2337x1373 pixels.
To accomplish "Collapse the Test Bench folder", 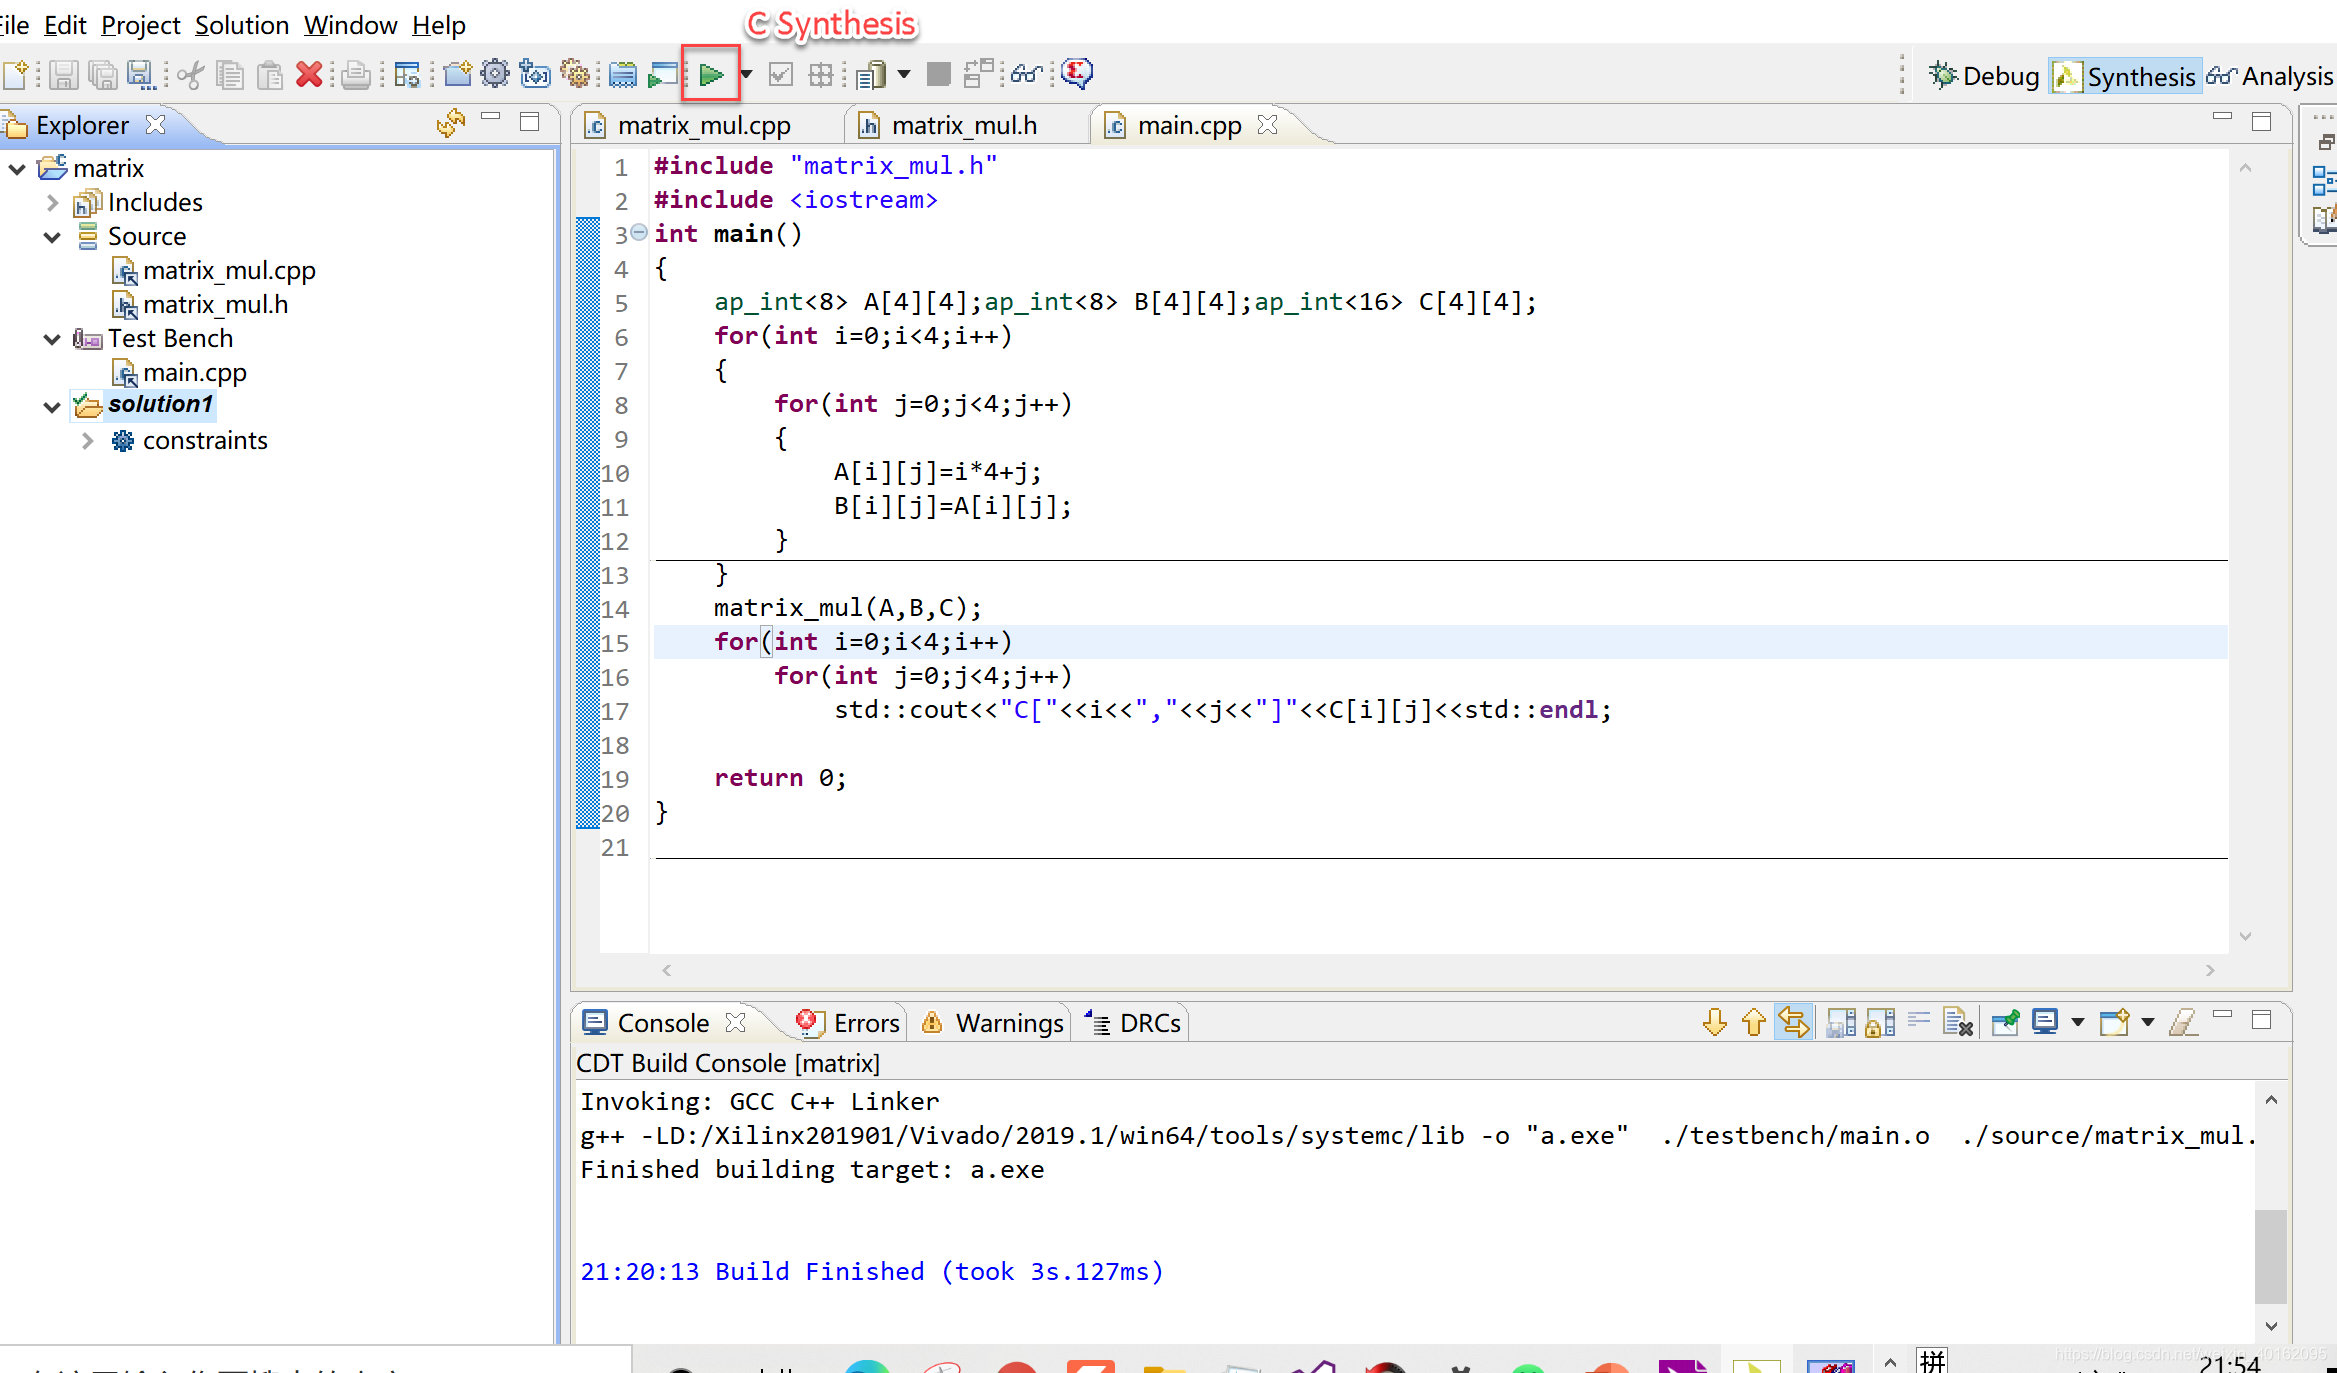I will click(52, 339).
